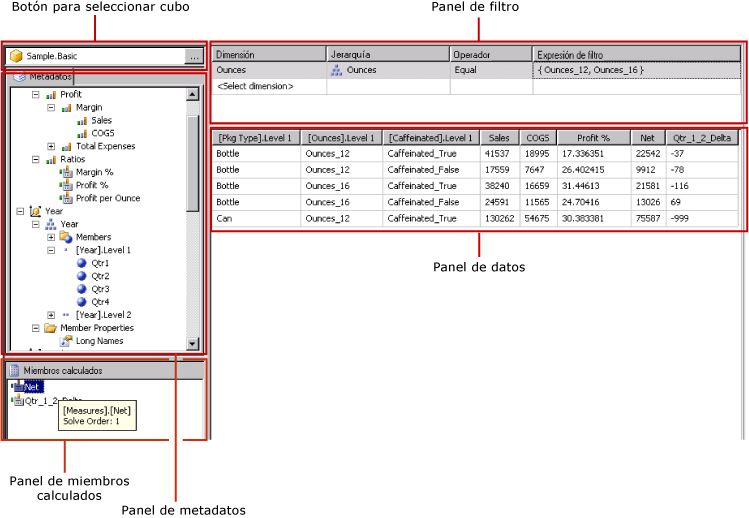Click the Expresión de filtro column header
The height and width of the screenshot is (518, 749).
(x=637, y=54)
